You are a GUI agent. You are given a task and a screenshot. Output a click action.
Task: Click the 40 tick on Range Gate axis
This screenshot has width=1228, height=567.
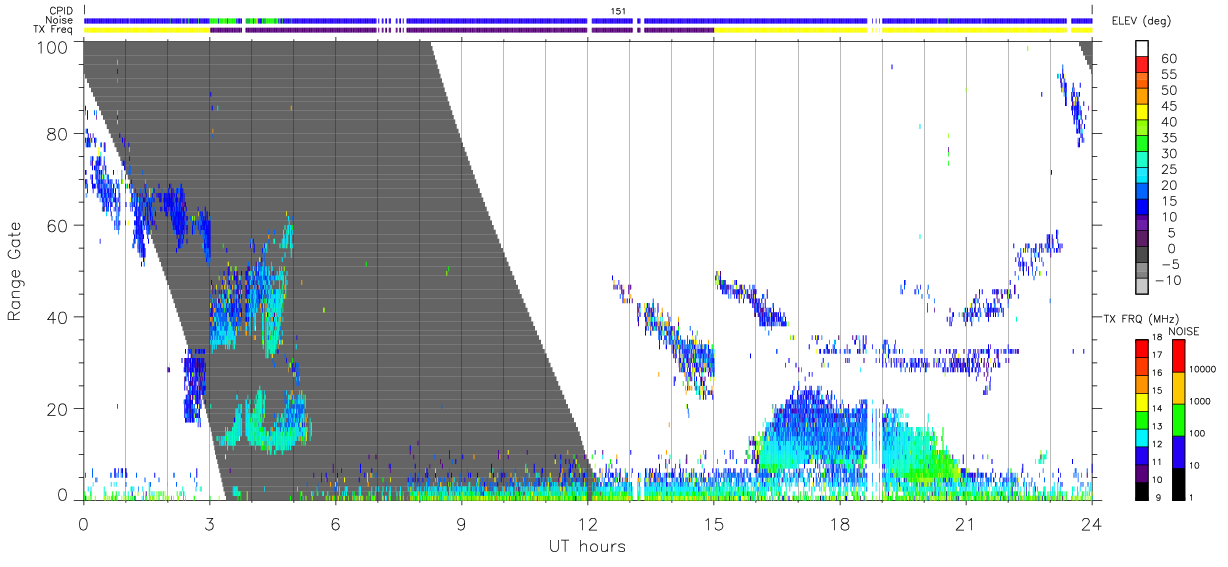tap(59, 317)
